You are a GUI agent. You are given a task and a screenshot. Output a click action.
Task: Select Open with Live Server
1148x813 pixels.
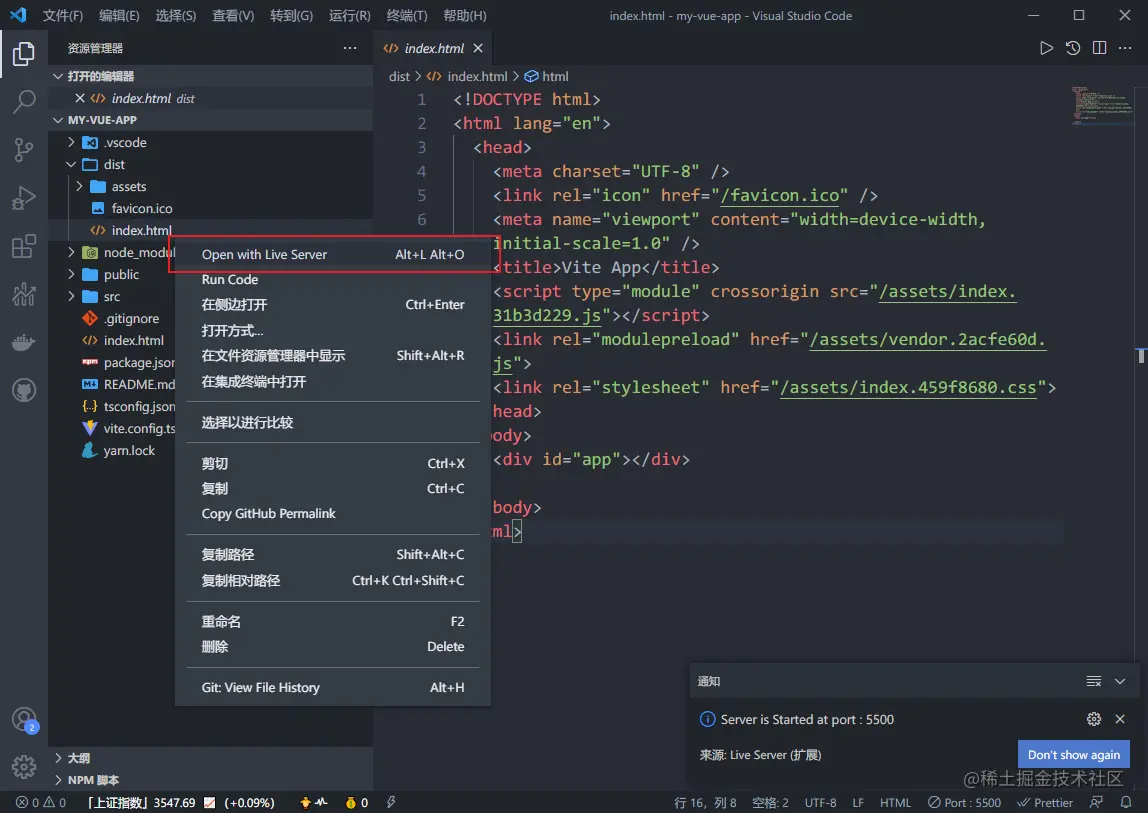(x=333, y=254)
